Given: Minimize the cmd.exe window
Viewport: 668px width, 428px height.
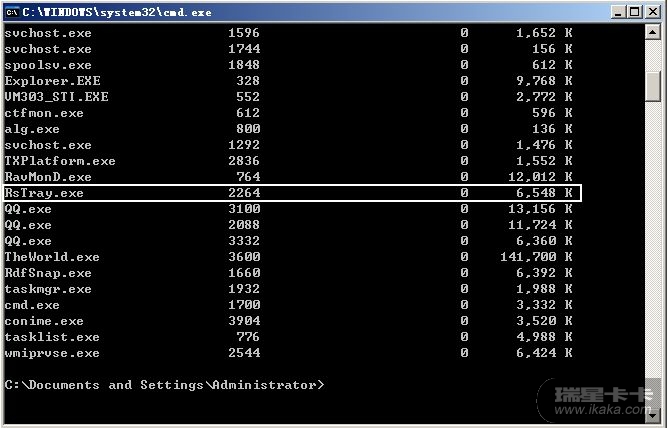Looking at the screenshot, I should pos(619,12).
